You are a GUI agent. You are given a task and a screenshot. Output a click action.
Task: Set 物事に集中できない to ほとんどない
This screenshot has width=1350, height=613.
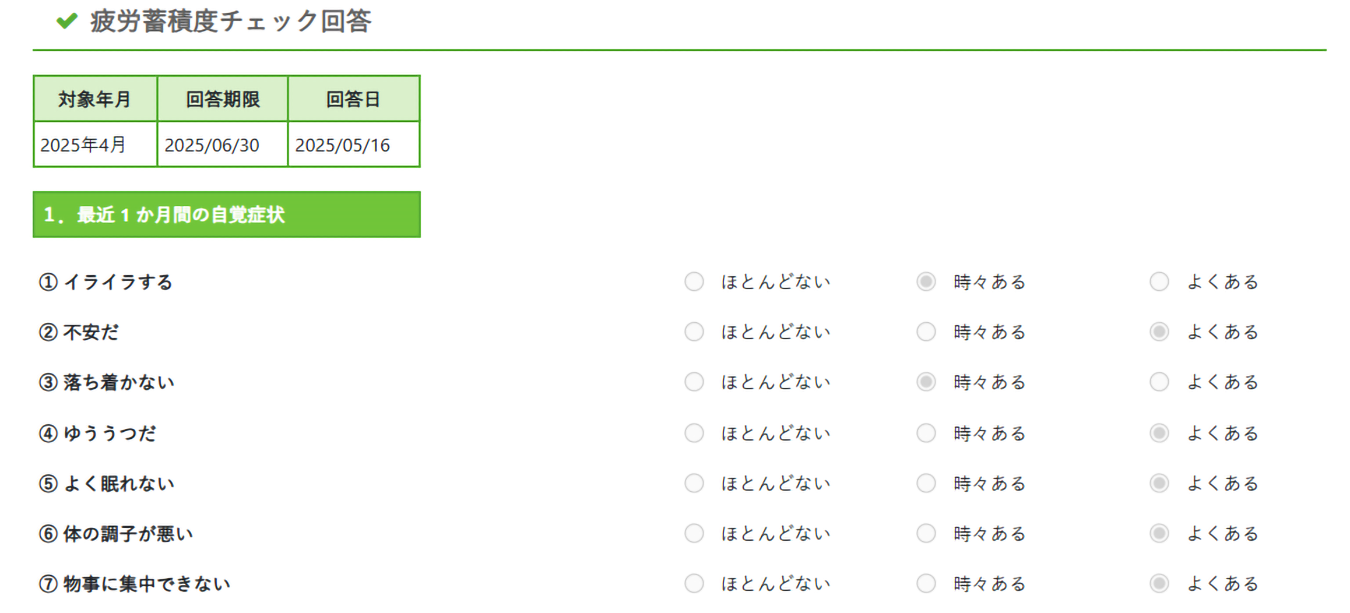coord(694,584)
